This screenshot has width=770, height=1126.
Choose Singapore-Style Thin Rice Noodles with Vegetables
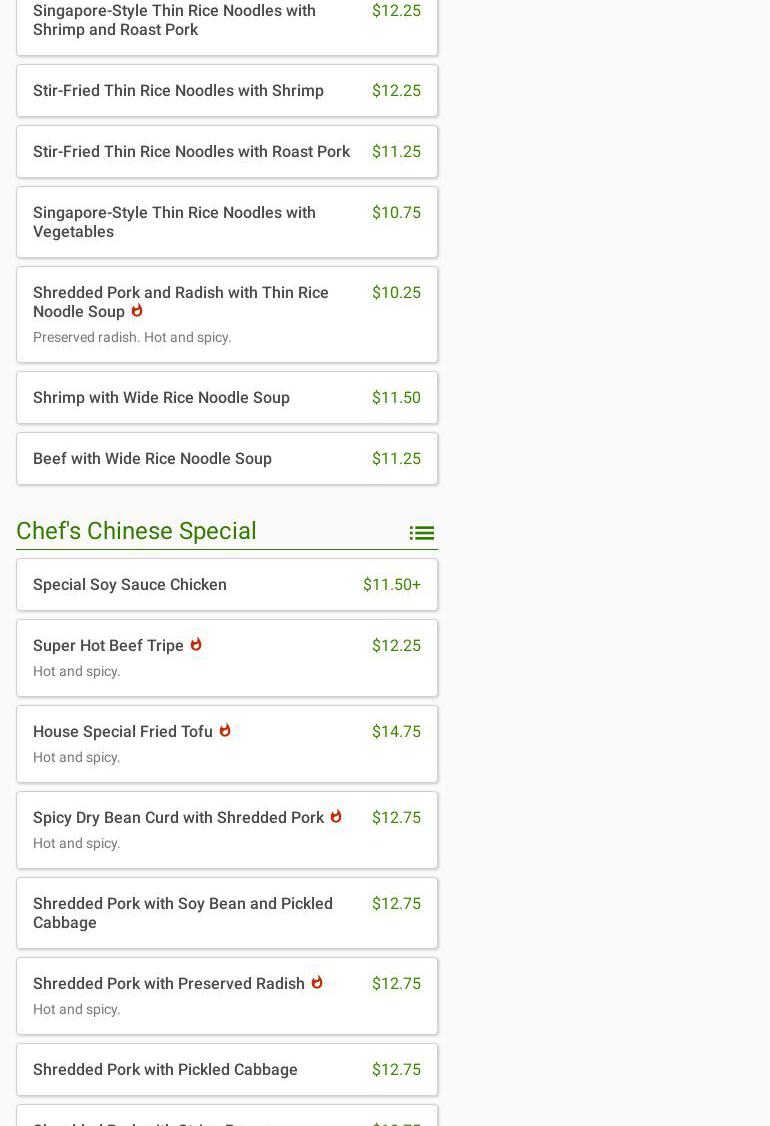point(174,222)
